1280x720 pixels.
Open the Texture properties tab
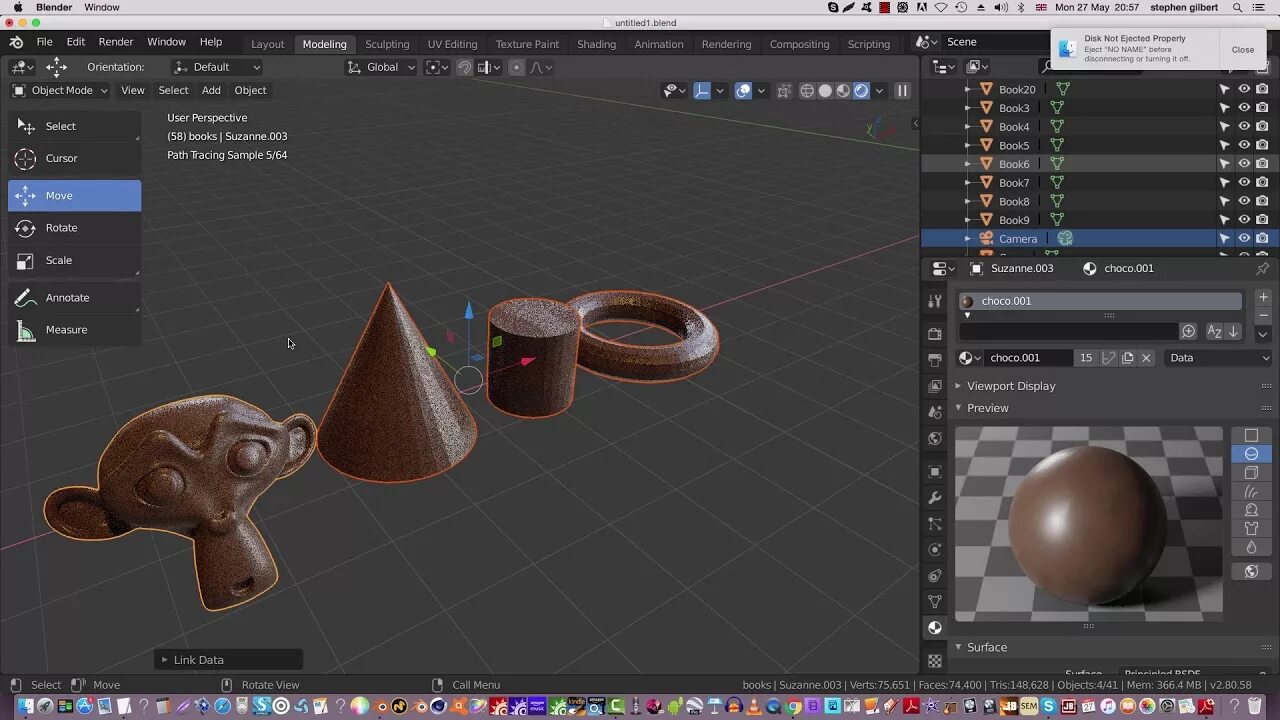point(935,661)
